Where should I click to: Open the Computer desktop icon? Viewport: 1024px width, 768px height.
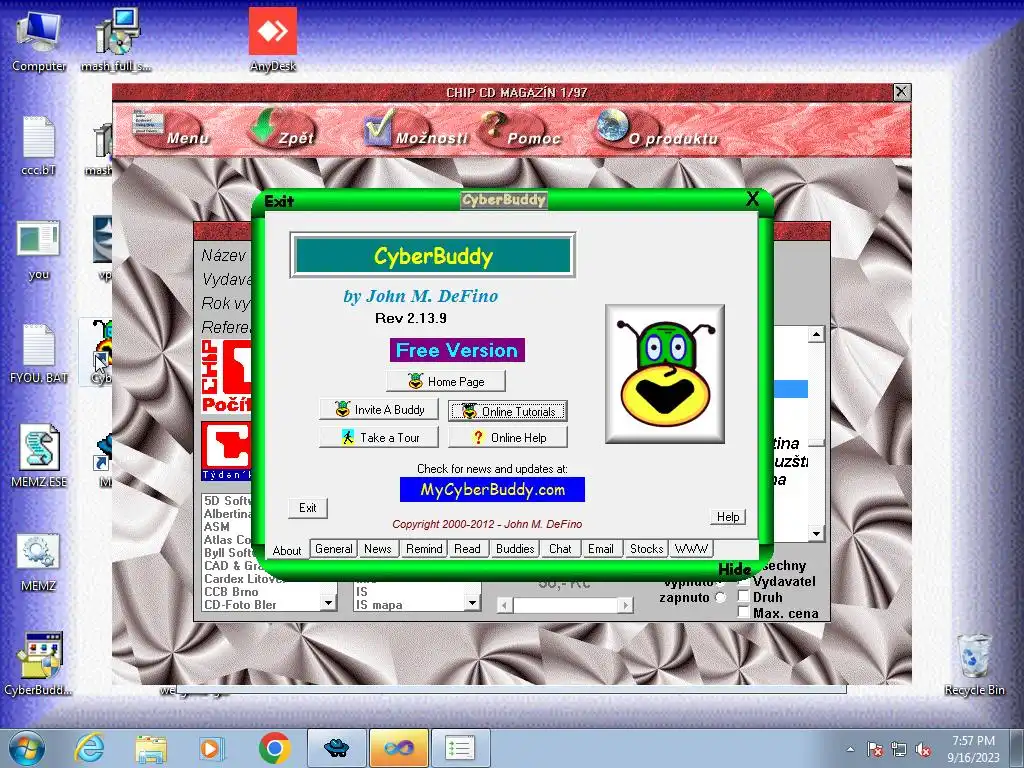39,41
